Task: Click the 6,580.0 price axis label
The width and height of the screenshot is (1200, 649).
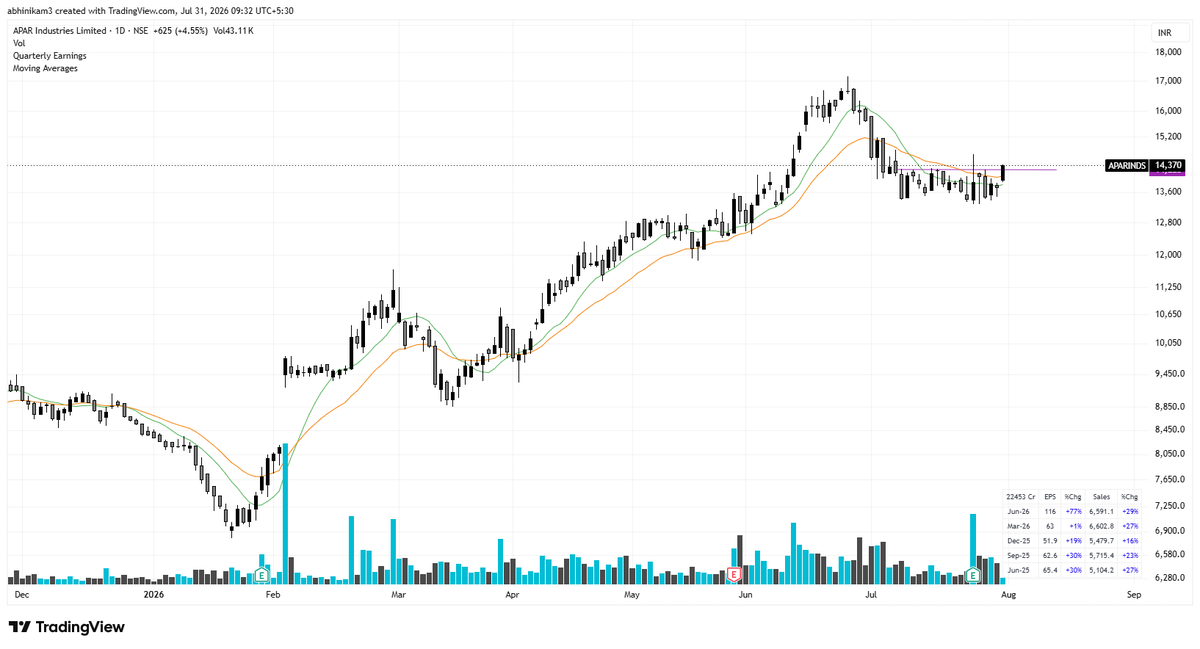Action: coord(1170,554)
